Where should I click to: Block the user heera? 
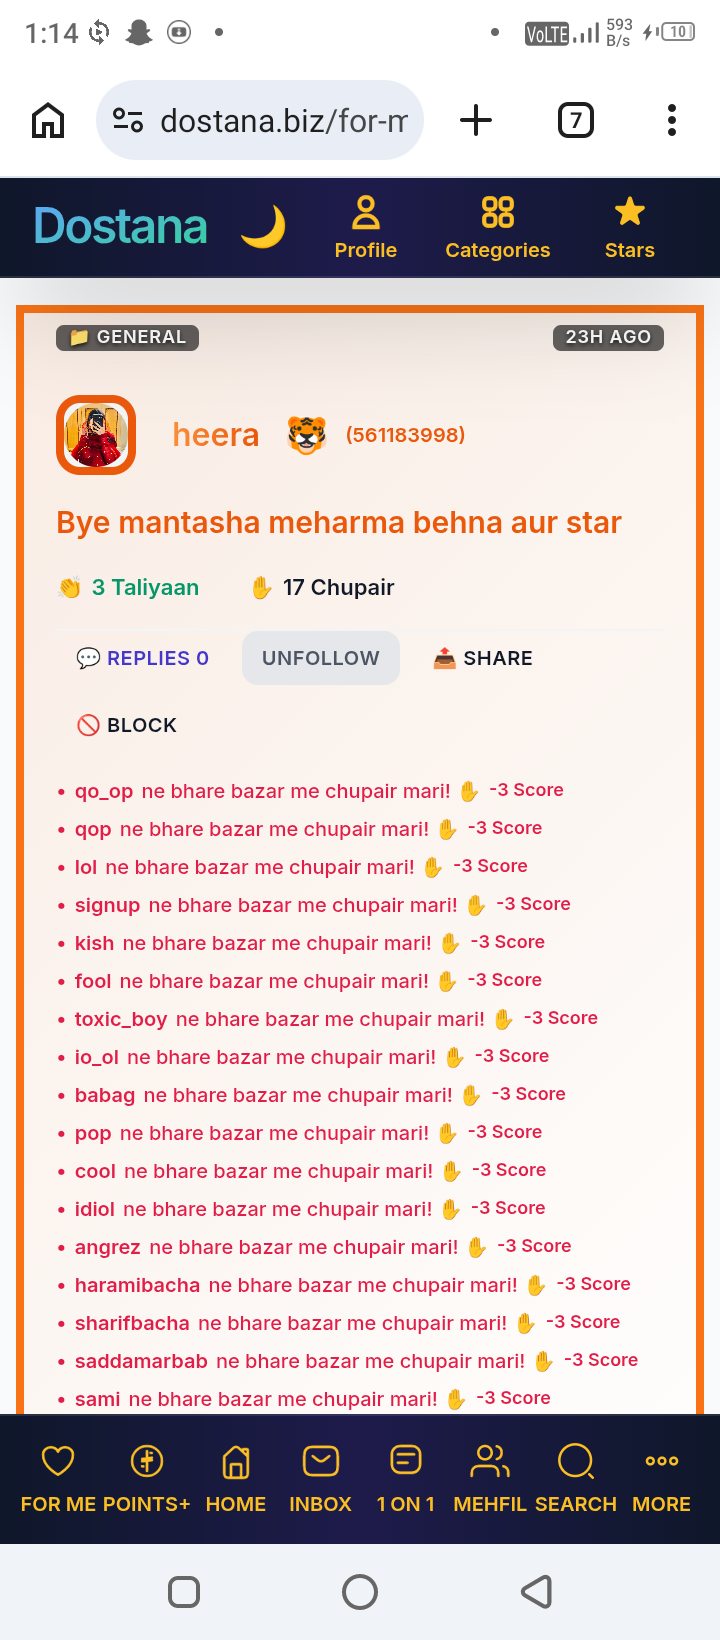127,725
